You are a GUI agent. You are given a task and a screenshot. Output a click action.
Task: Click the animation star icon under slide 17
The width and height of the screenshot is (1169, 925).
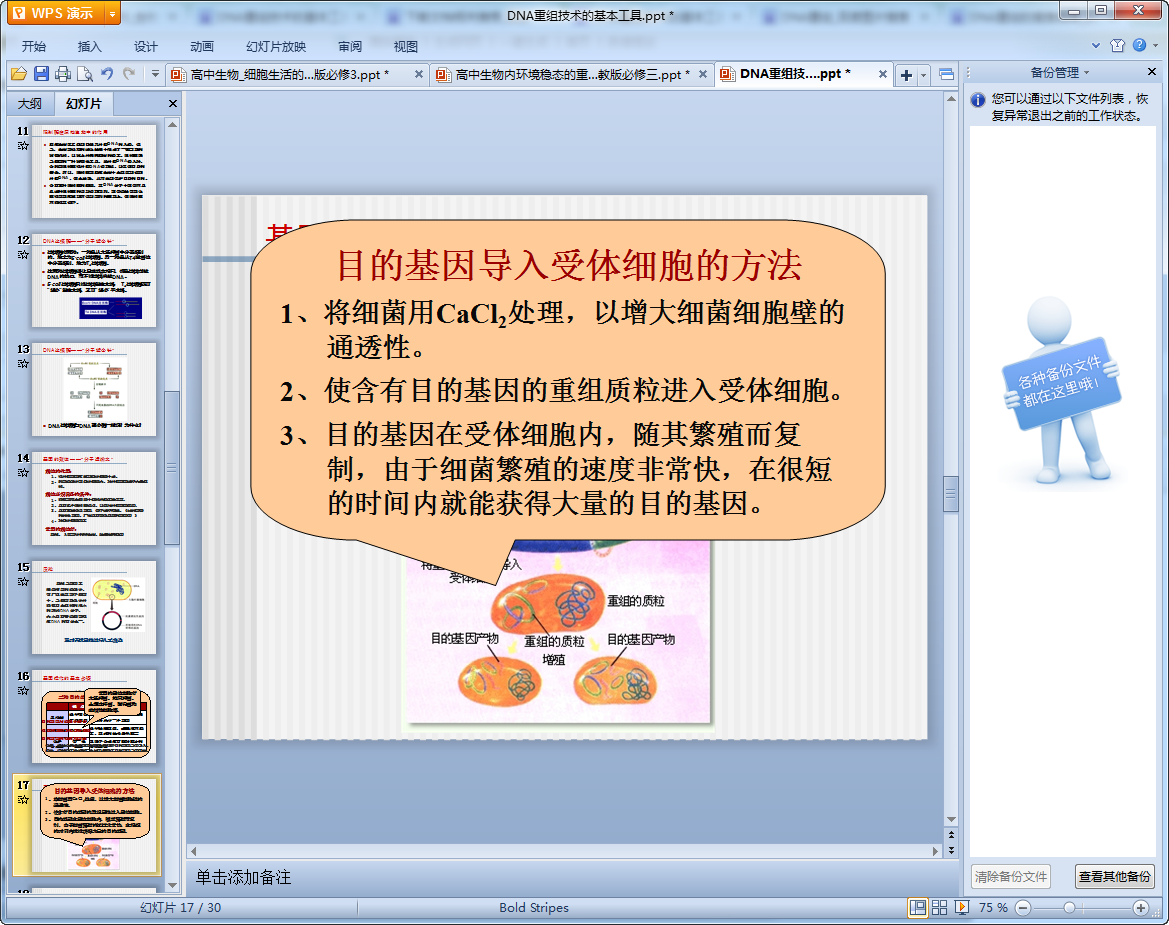click(x=23, y=800)
